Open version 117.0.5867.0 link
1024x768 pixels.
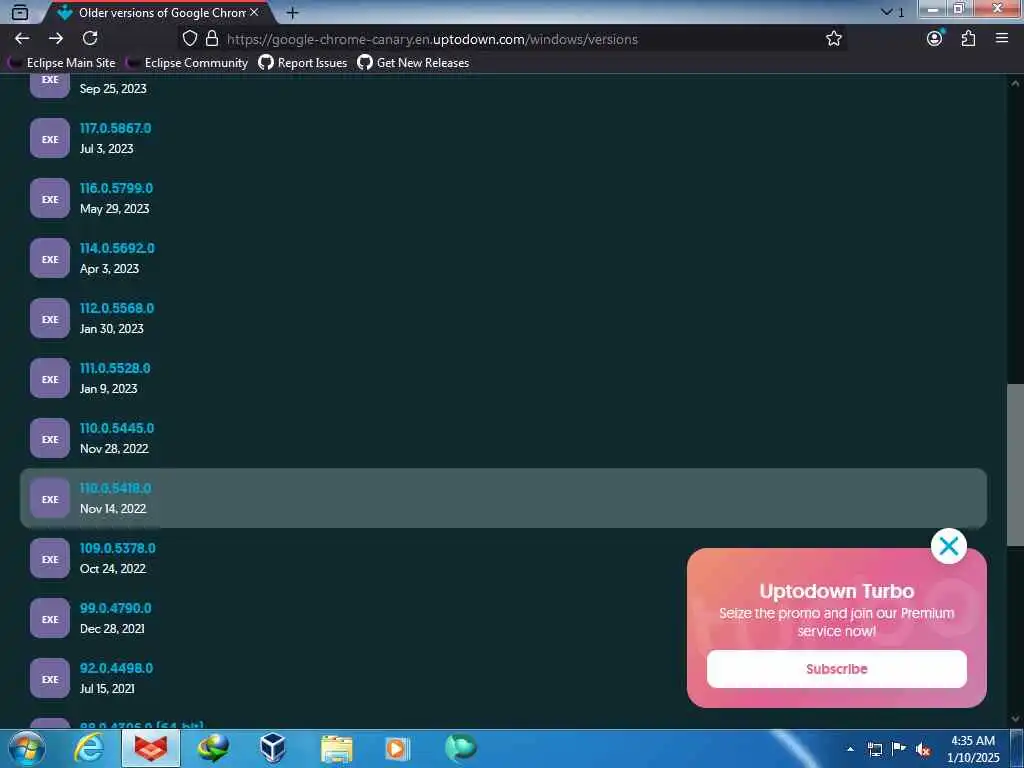pos(116,128)
